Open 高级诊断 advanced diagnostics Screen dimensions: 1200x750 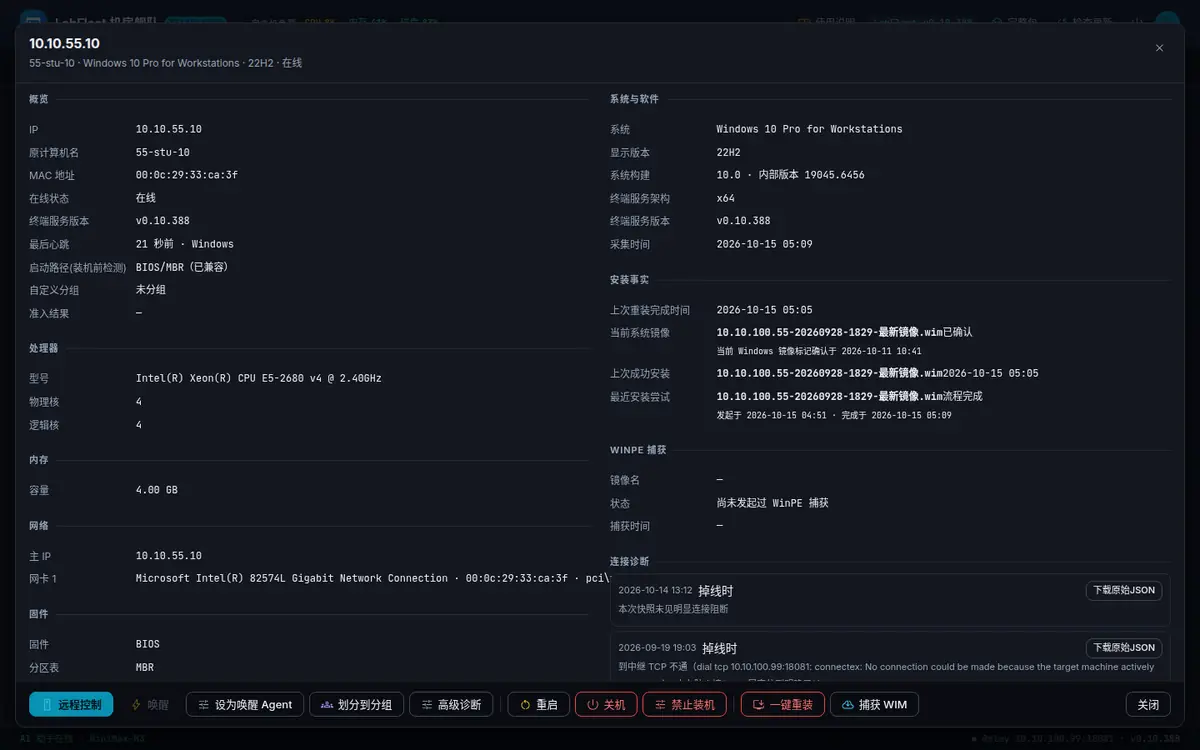pos(451,704)
